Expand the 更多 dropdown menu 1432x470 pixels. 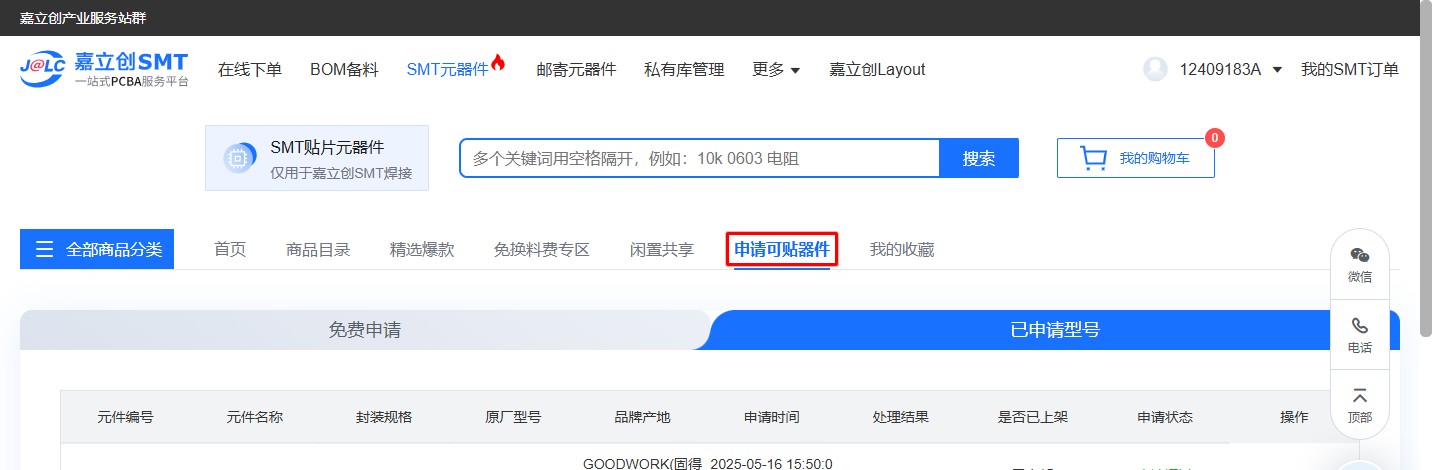[776, 70]
